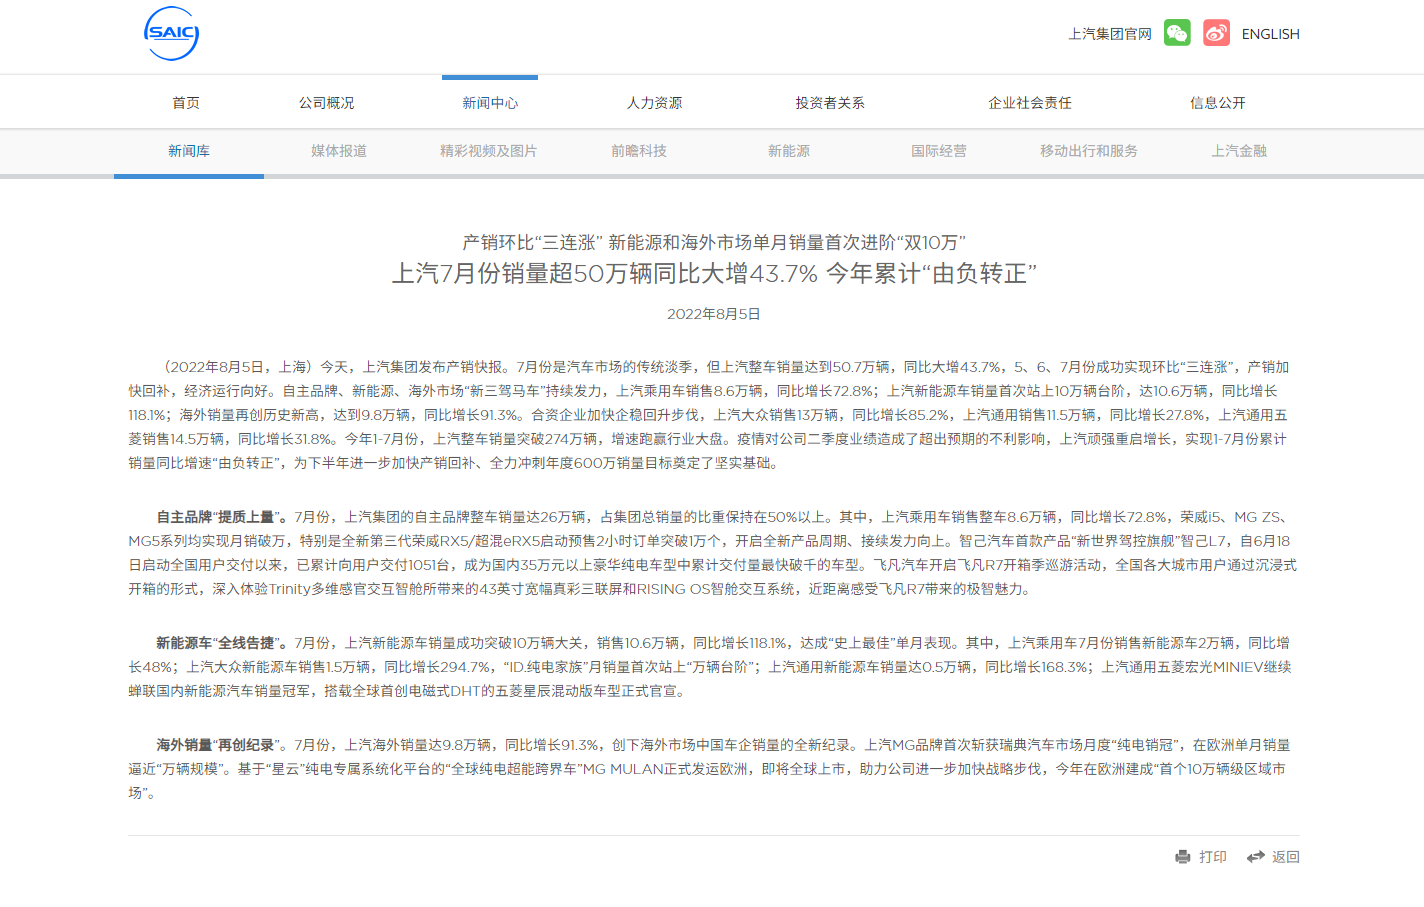1424x907 pixels.
Task: Open 新闻中心 menu
Action: pos(490,103)
